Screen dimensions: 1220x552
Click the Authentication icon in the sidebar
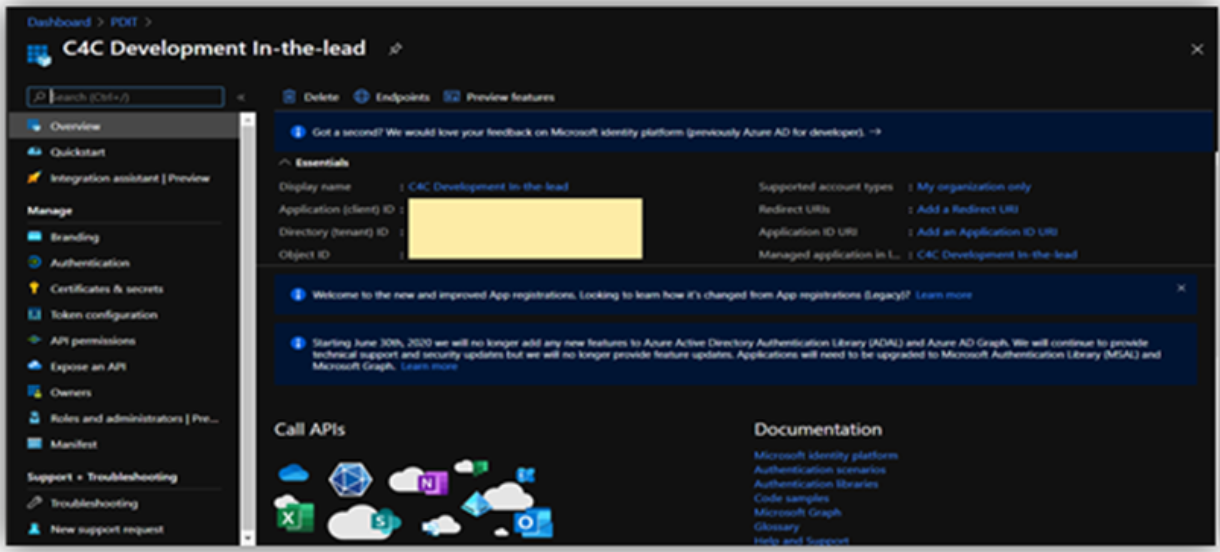pos(34,263)
